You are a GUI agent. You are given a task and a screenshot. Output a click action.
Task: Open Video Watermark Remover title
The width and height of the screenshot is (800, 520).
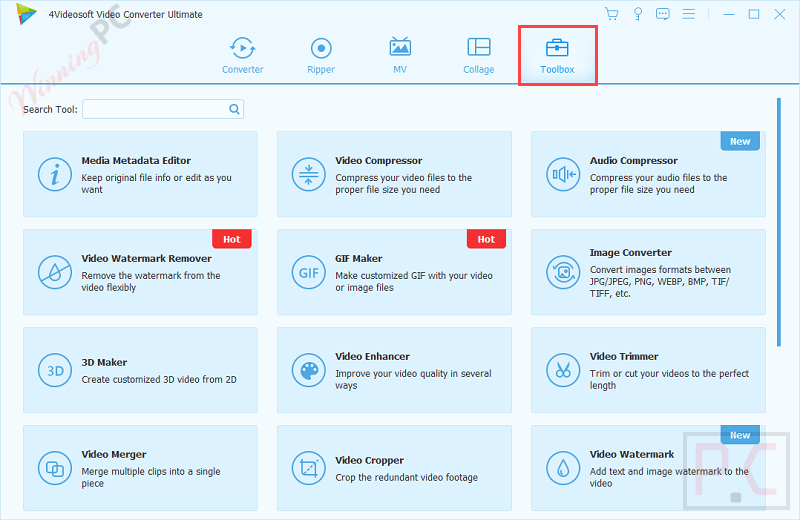(146, 258)
